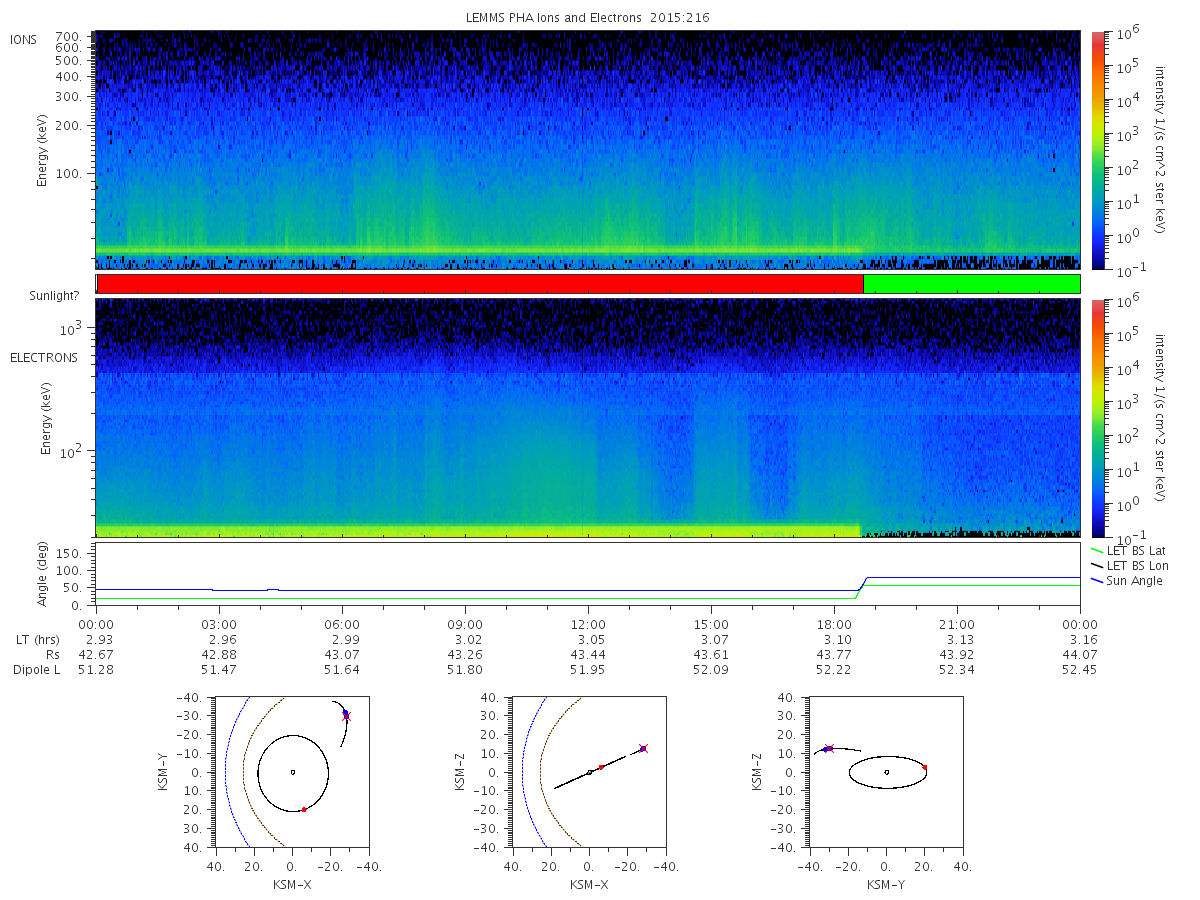Viewport: 1200px width, 900px height.
Task: Click the green segment of the sunlight bar
Action: tap(971, 284)
